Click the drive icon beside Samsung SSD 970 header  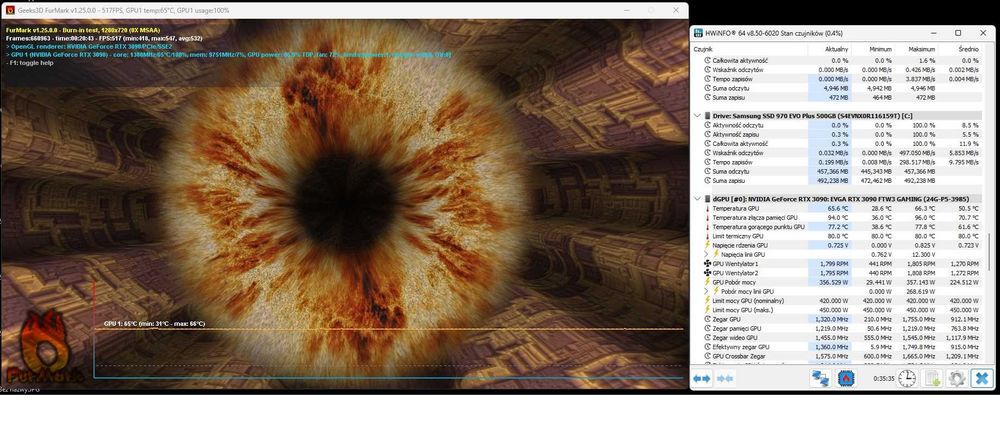(707, 115)
